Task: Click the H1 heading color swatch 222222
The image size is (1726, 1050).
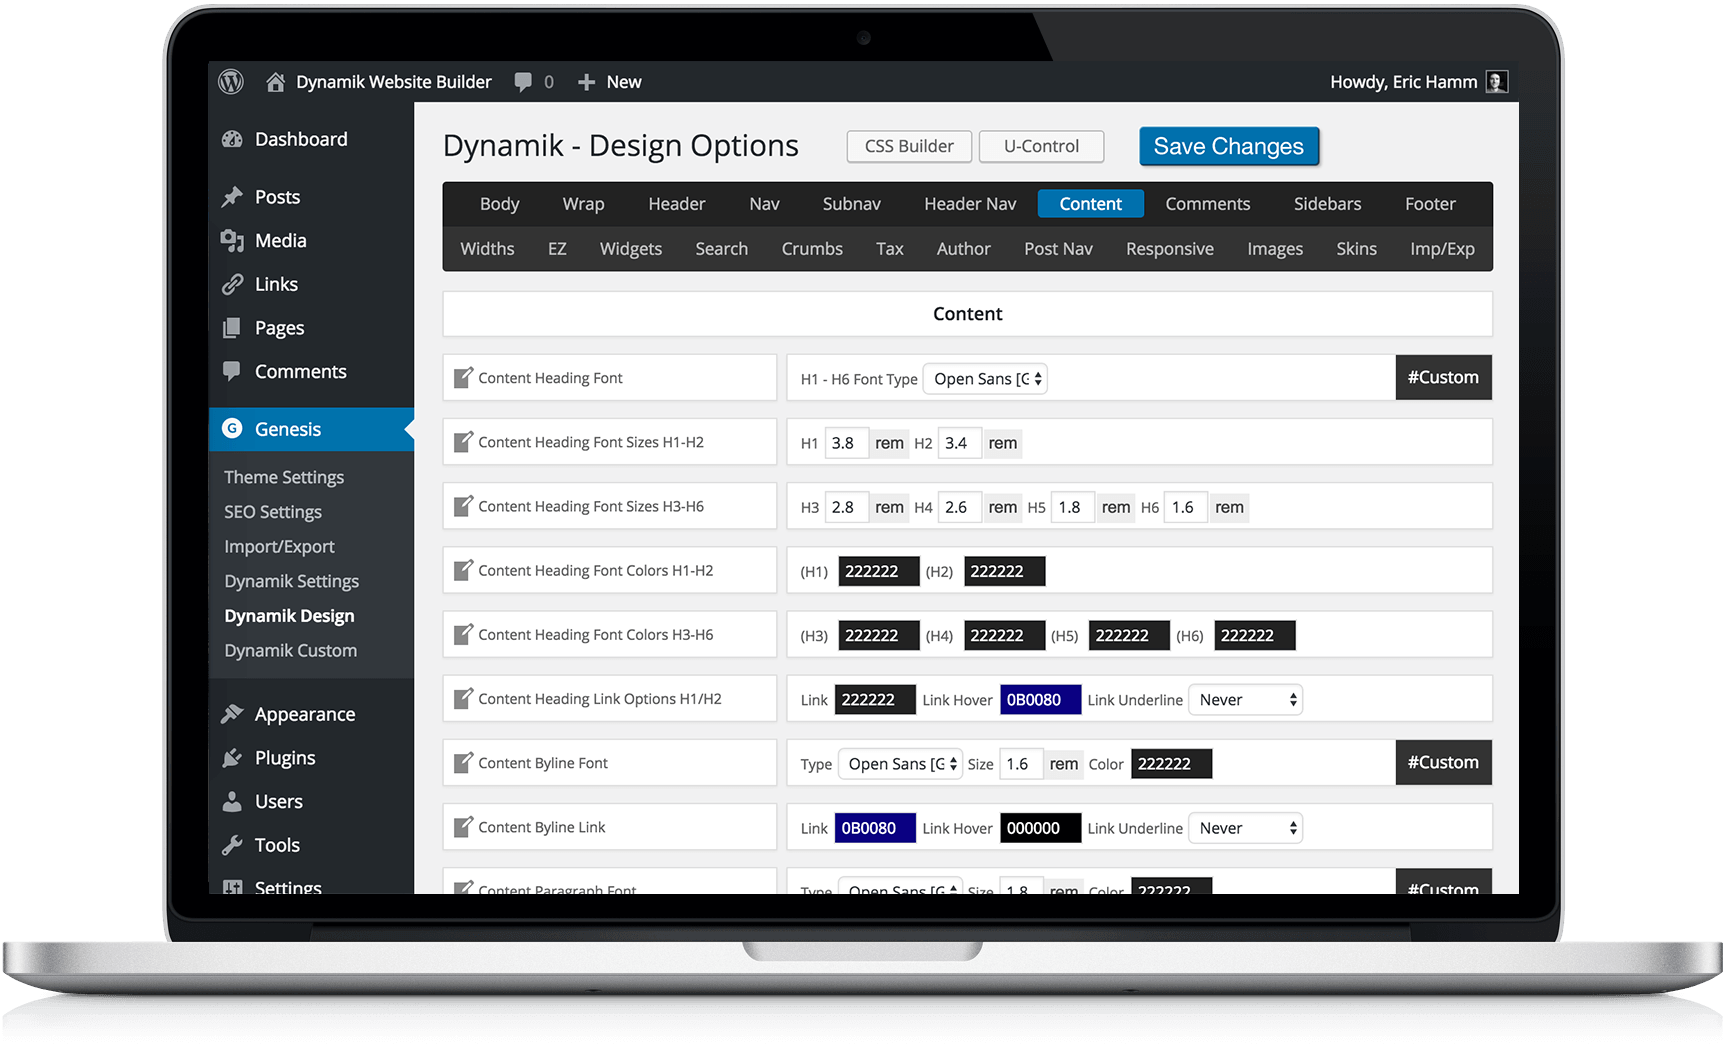Action: coord(878,571)
